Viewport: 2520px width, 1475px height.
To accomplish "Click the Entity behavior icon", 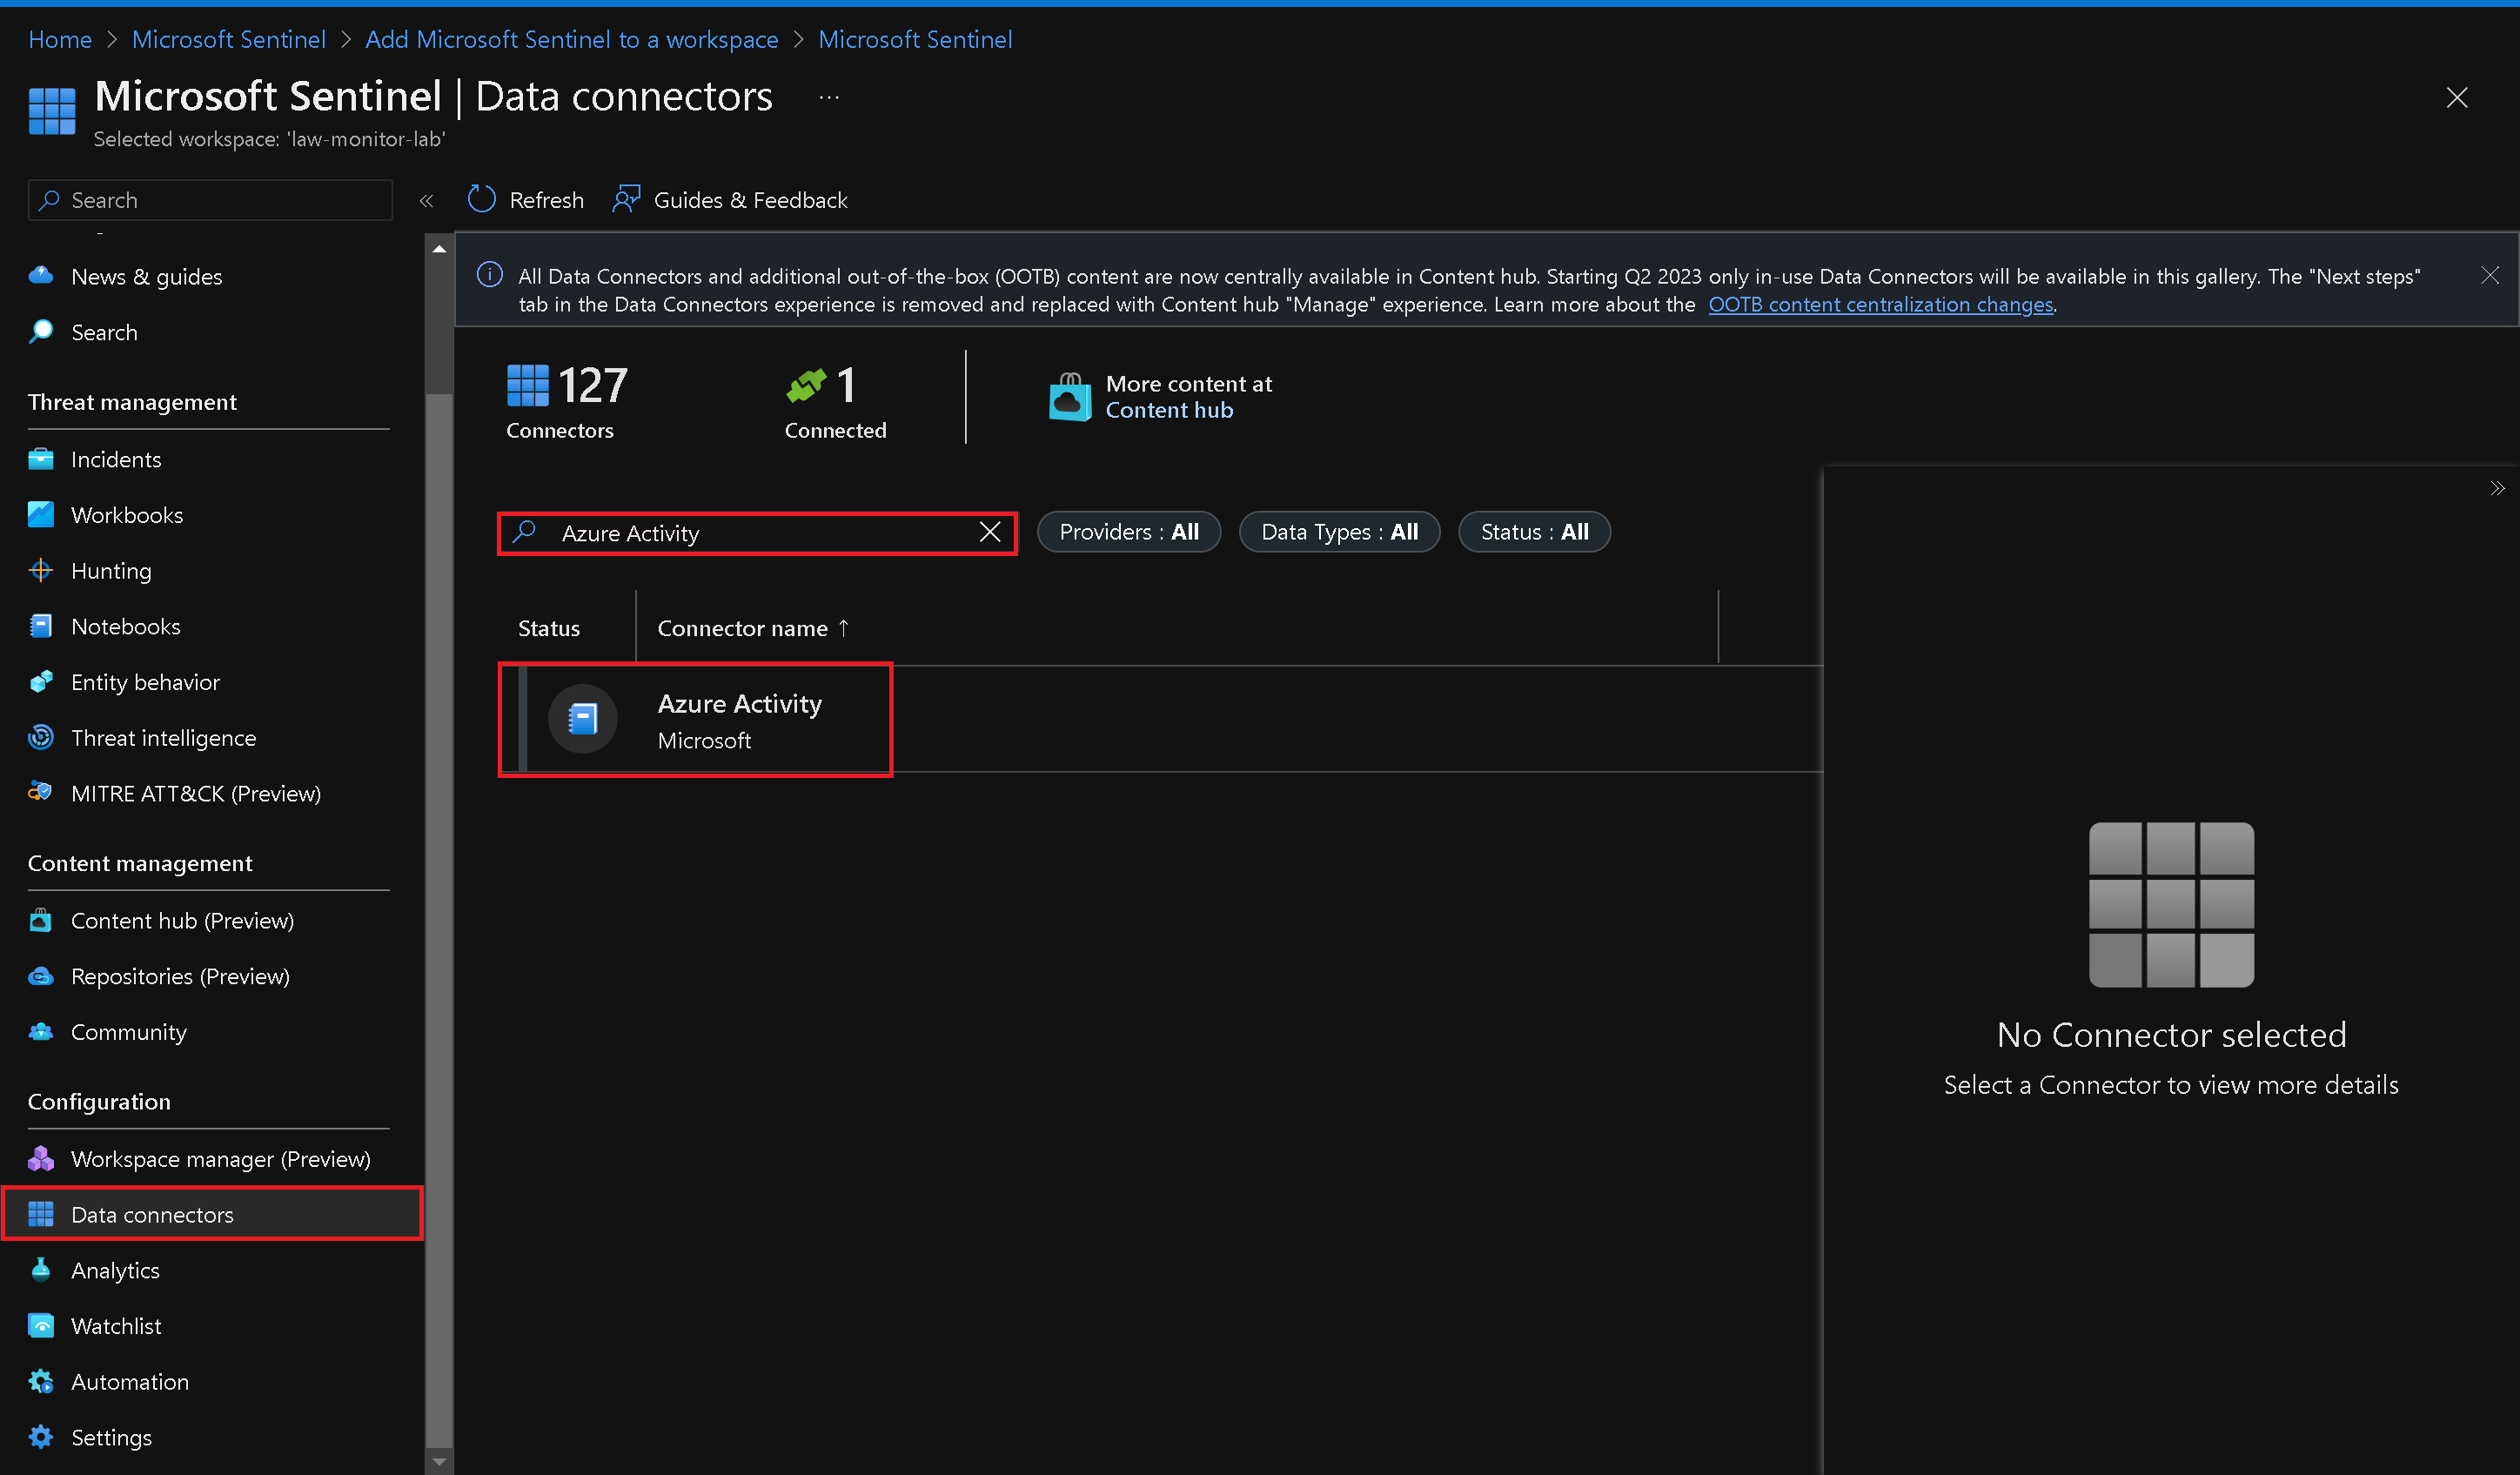I will click(41, 682).
